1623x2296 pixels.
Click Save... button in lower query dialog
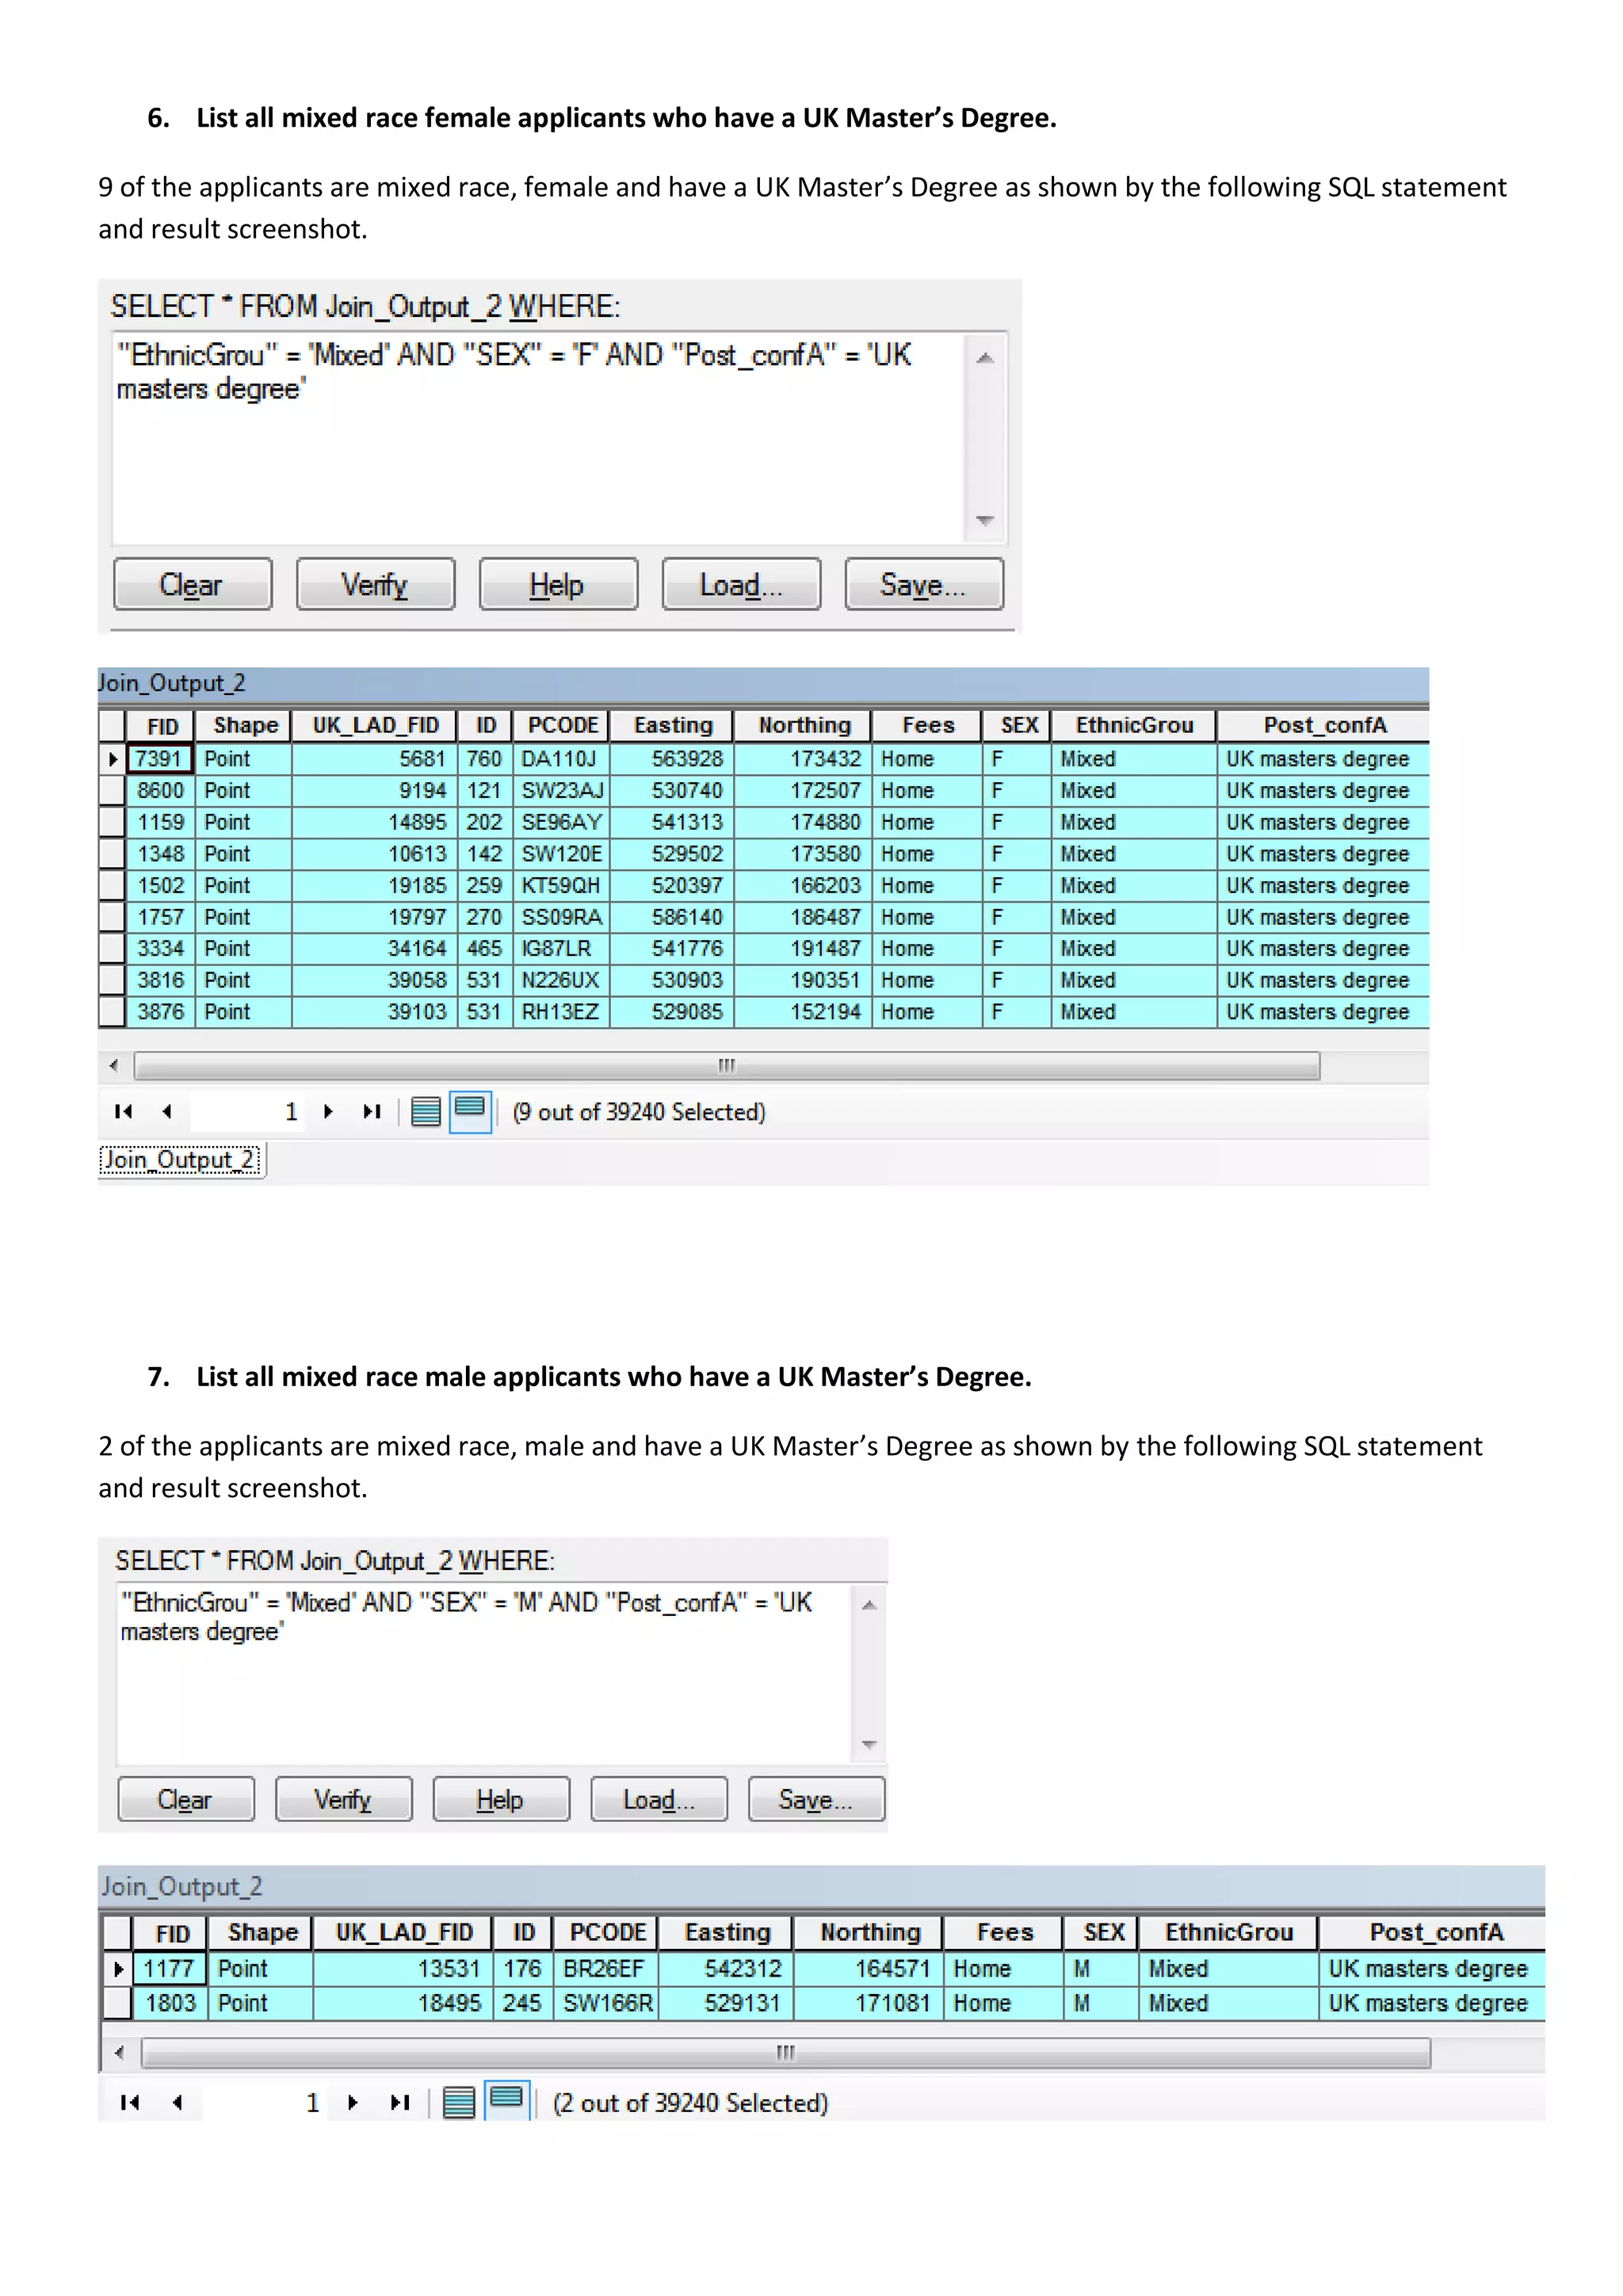[x=816, y=1799]
